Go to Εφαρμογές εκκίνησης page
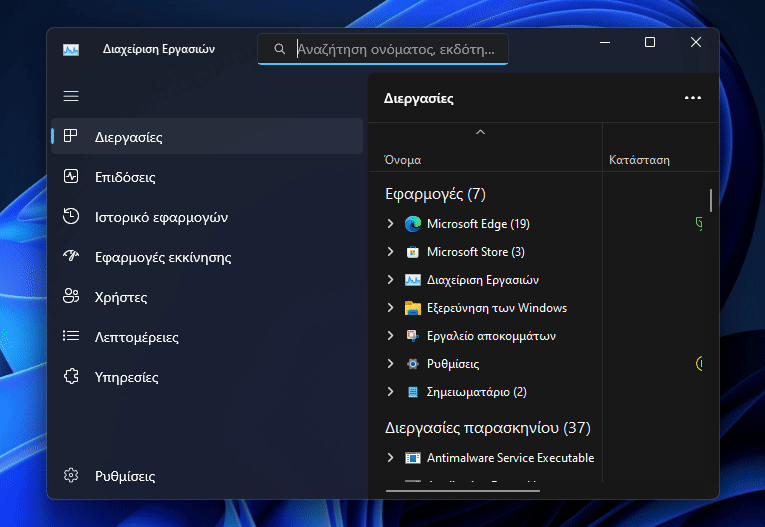Viewport: 765px width, 527px height. (207, 257)
